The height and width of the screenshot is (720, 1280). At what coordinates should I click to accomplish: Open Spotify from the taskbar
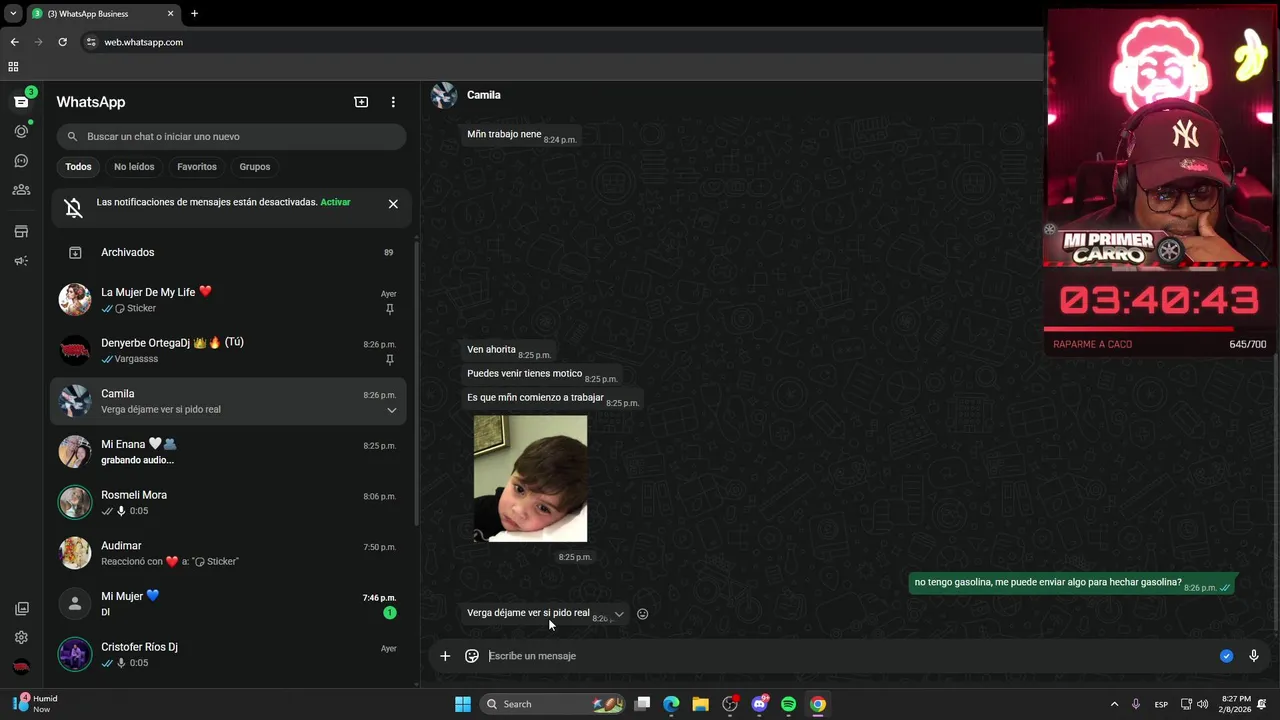pos(788,704)
